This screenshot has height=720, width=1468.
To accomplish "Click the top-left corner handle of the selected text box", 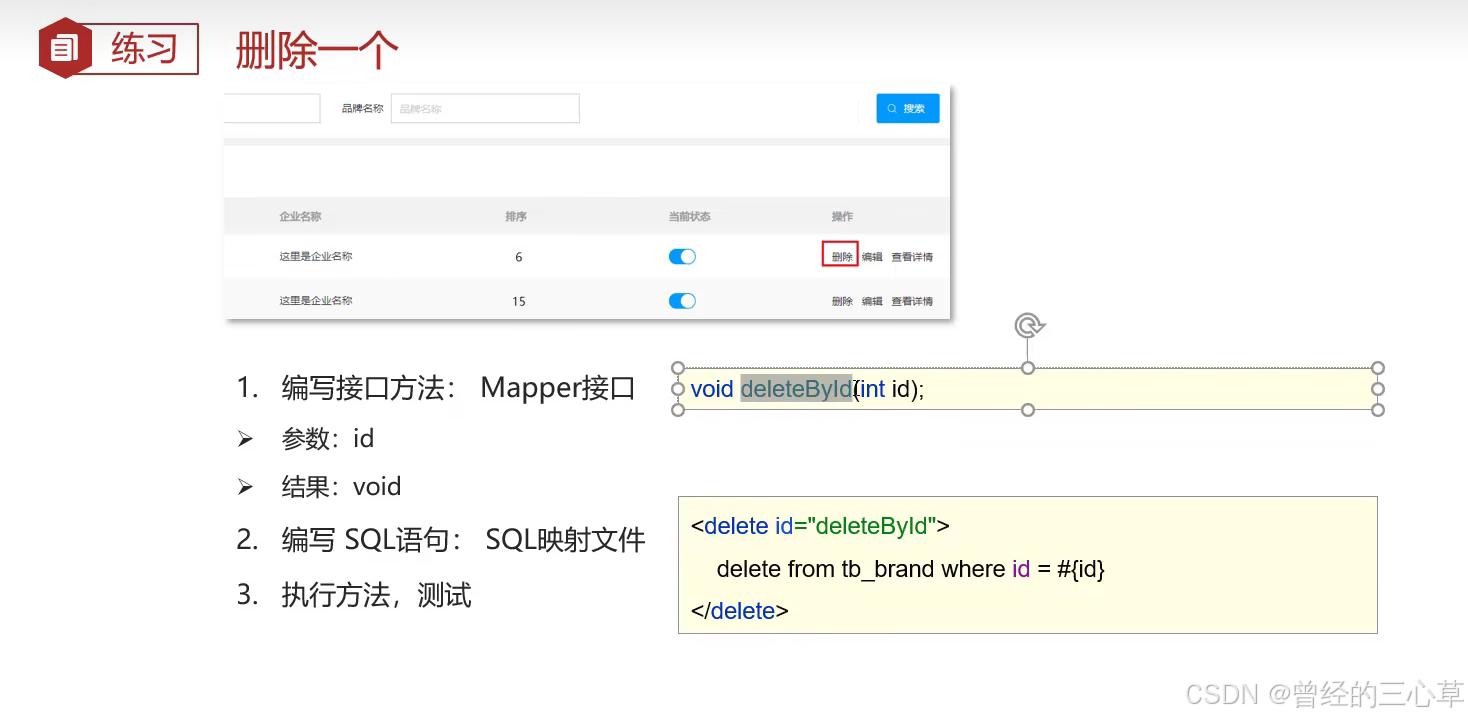I will pyautogui.click(x=678, y=368).
